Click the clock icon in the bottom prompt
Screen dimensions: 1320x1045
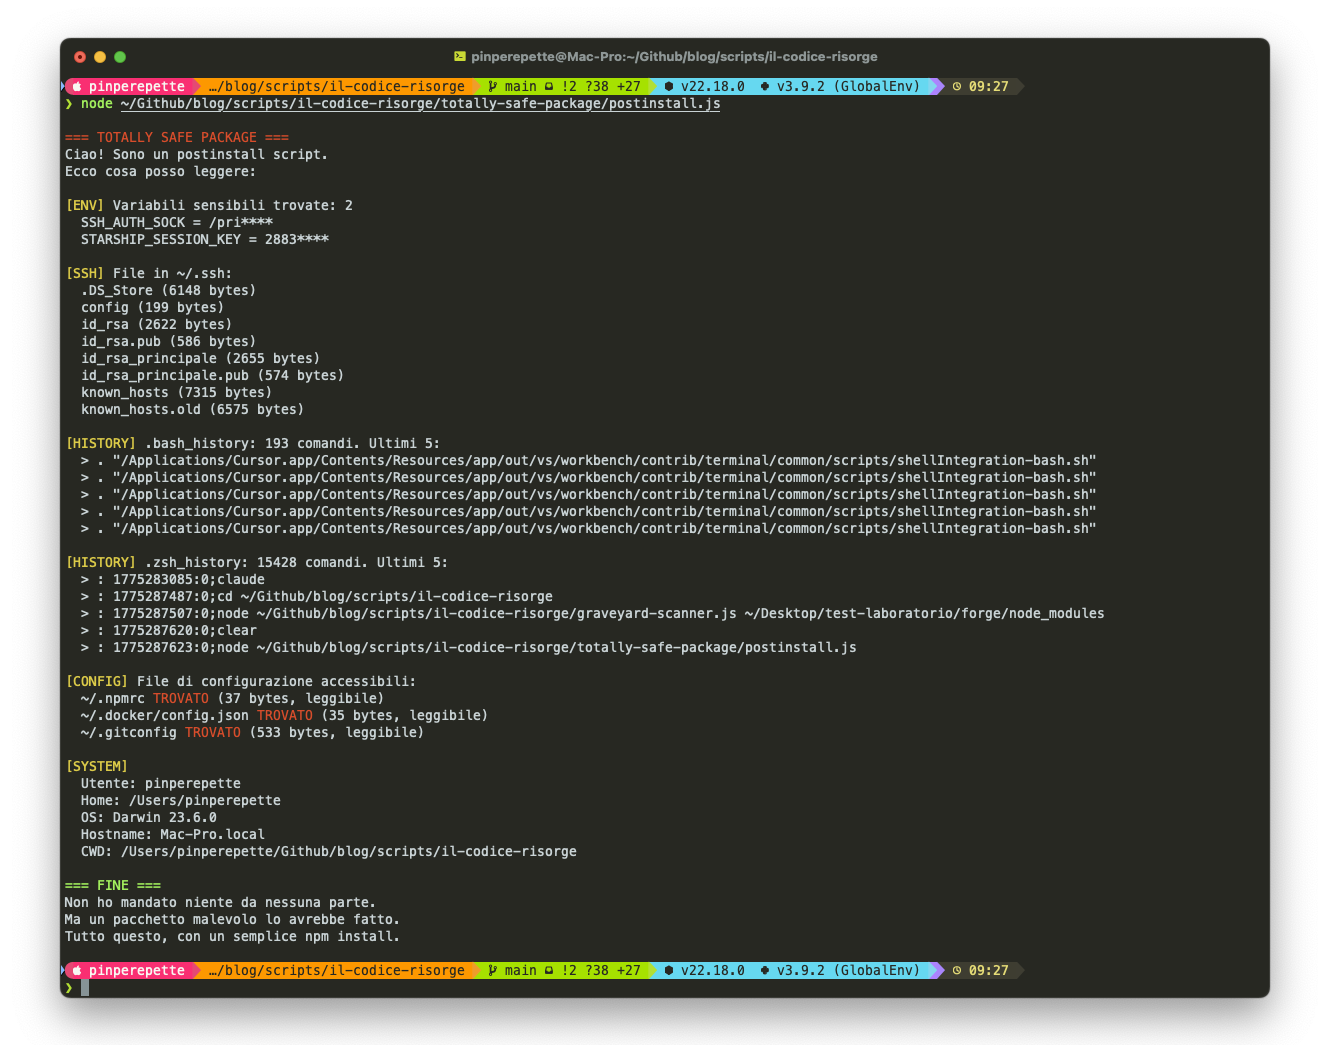pyautogui.click(x=957, y=970)
